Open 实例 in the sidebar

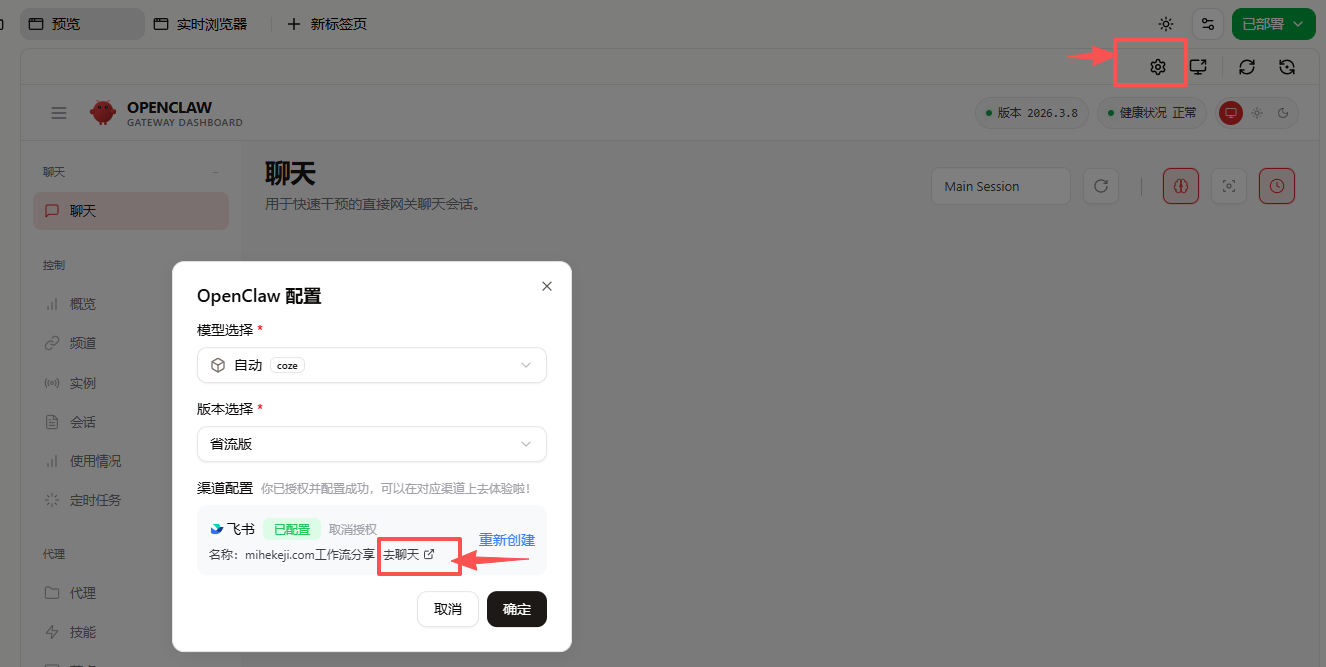coord(131,383)
